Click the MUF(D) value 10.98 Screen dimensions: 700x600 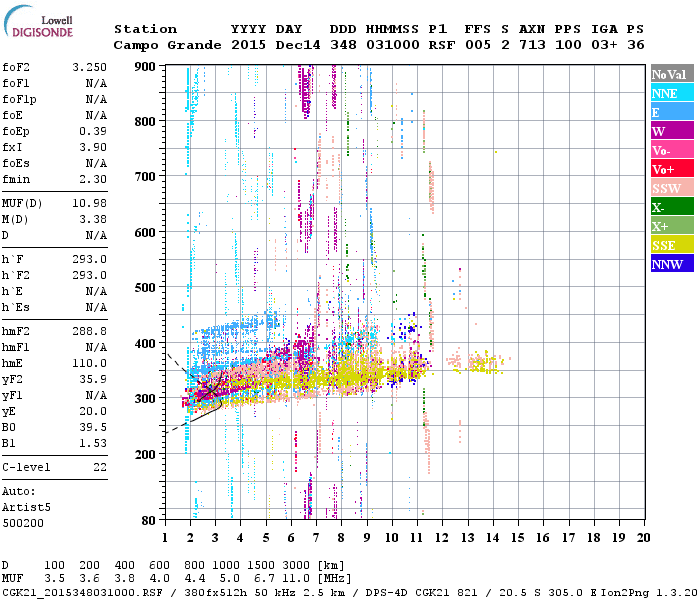click(x=89, y=204)
